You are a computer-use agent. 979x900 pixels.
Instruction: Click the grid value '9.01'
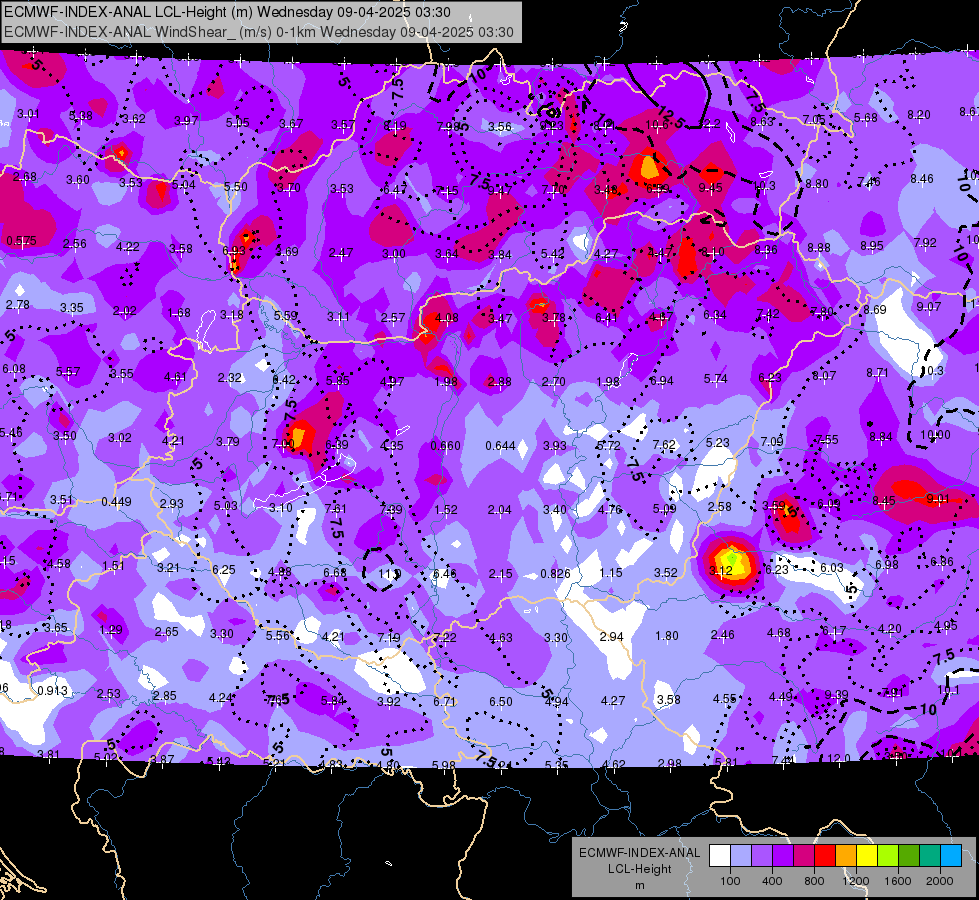point(938,498)
